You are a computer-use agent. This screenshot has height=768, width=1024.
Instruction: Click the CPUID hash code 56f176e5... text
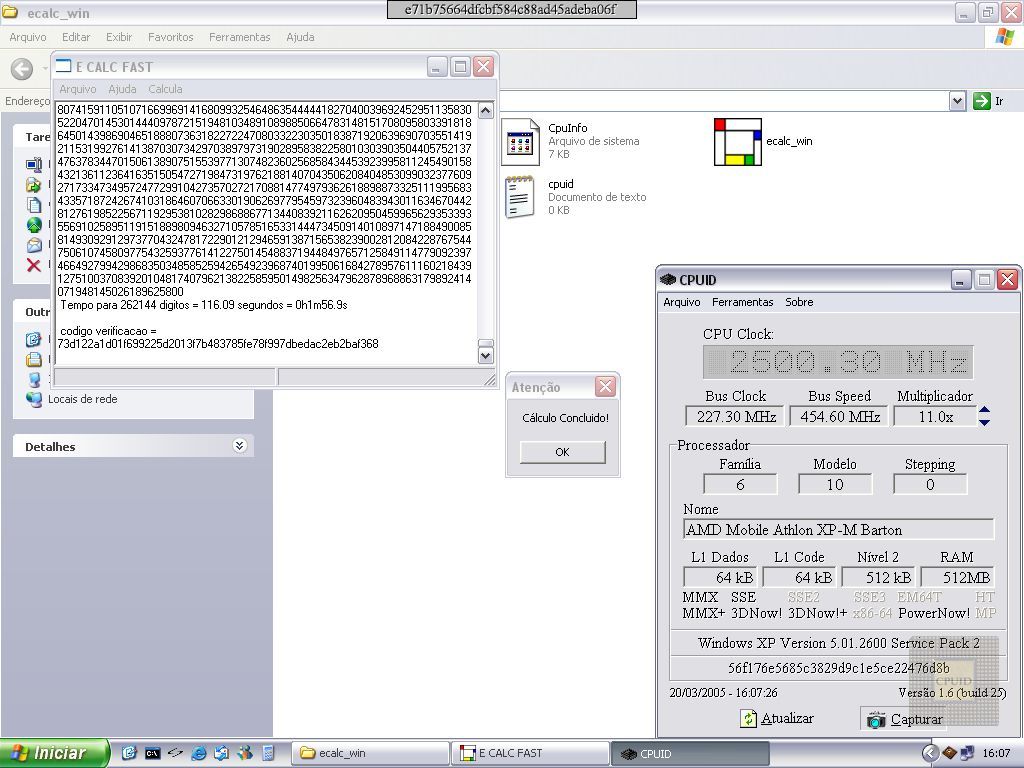click(839, 667)
